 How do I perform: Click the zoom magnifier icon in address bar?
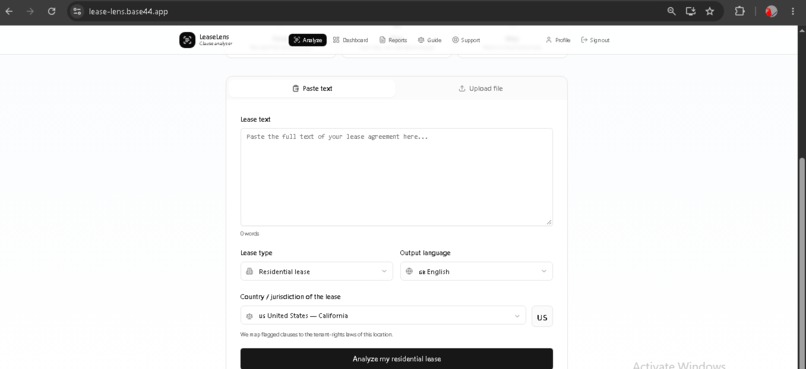(x=671, y=11)
